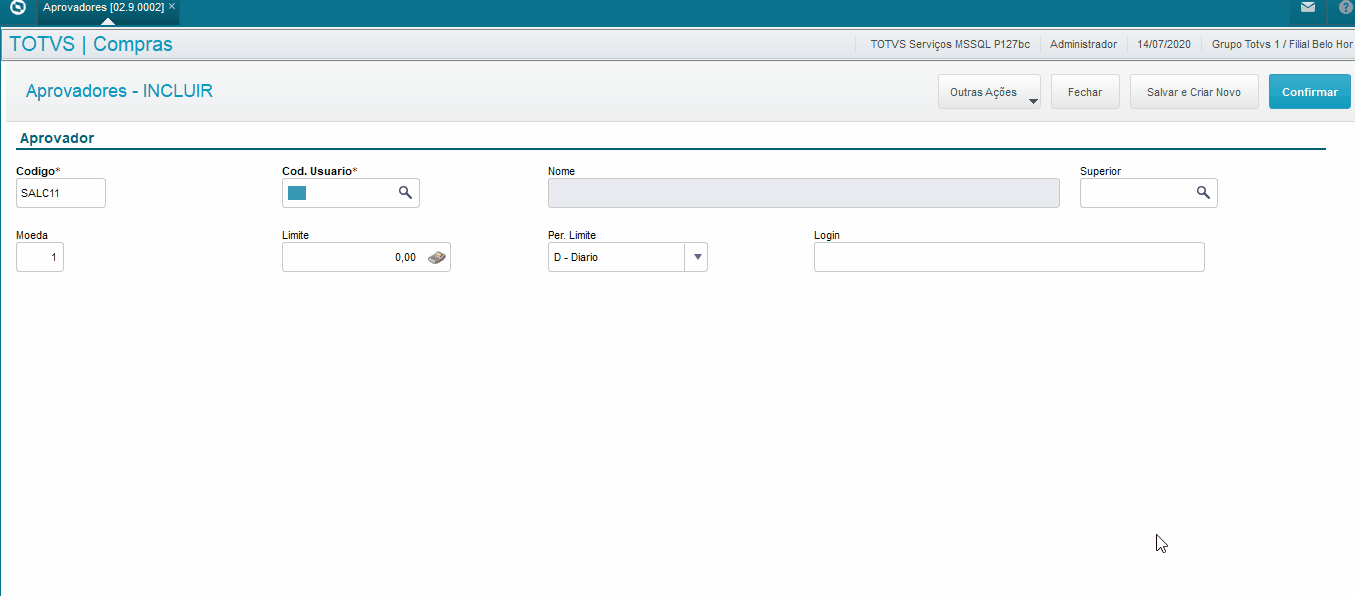The width and height of the screenshot is (1355, 596).
Task: Click the Aprovadores - INCLUIR heading
Action: coord(119,91)
